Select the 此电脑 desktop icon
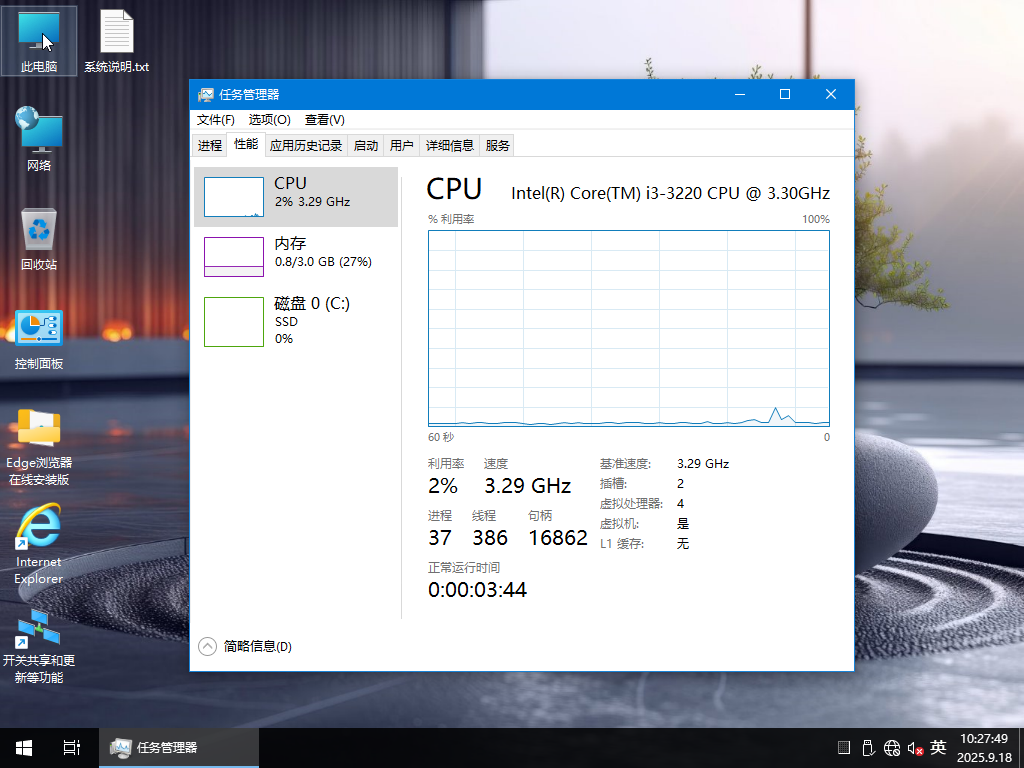 39,40
